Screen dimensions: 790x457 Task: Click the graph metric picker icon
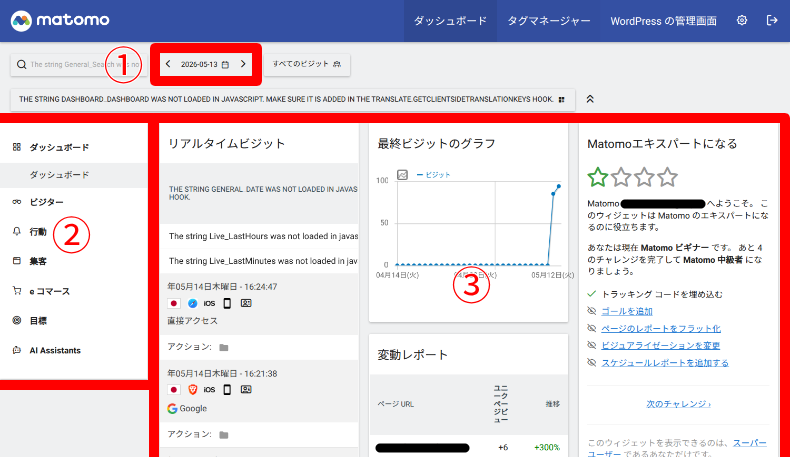point(402,175)
